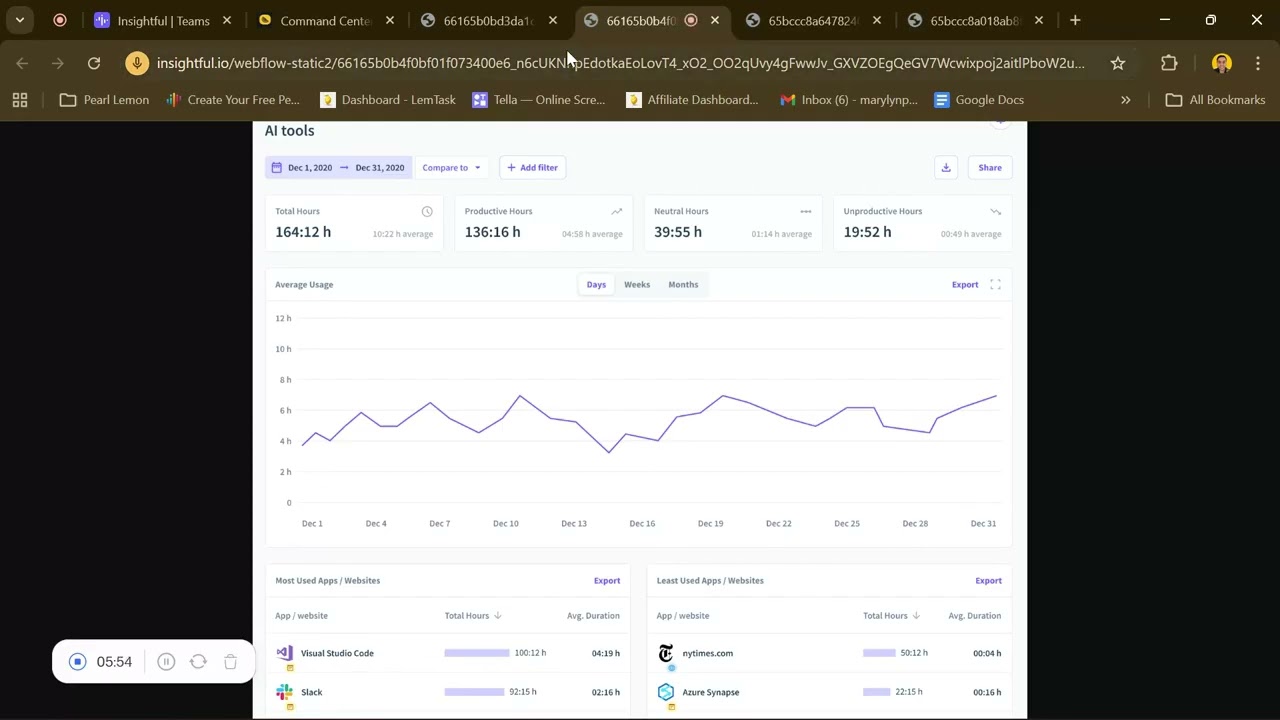Click the ellipsis icon in Neutral Hours card

805,211
